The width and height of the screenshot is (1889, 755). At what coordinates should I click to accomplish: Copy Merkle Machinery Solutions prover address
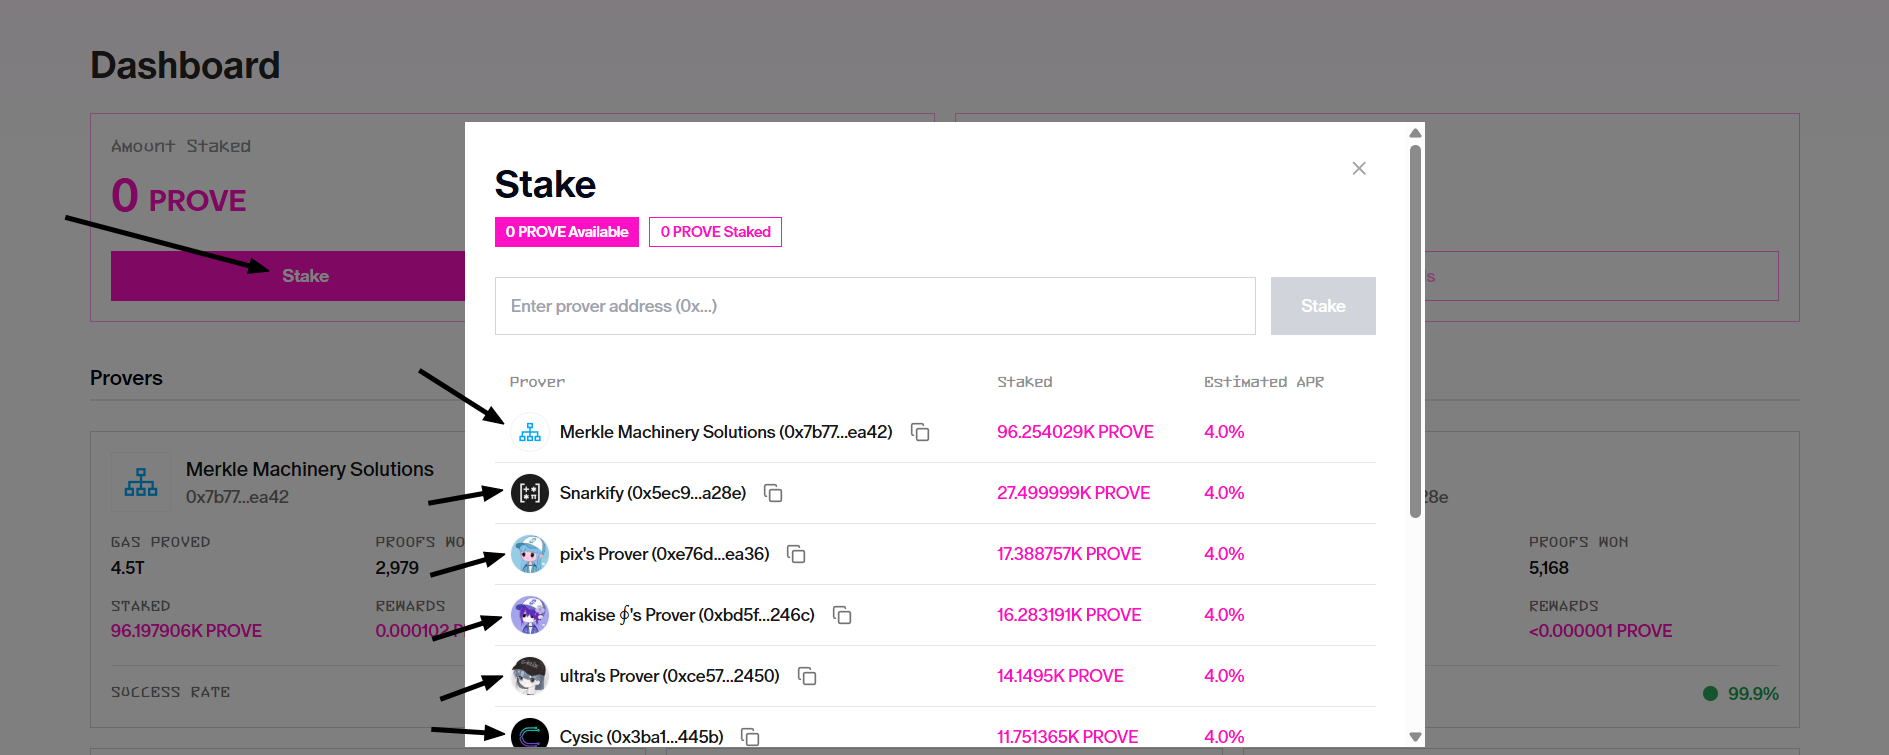point(920,432)
